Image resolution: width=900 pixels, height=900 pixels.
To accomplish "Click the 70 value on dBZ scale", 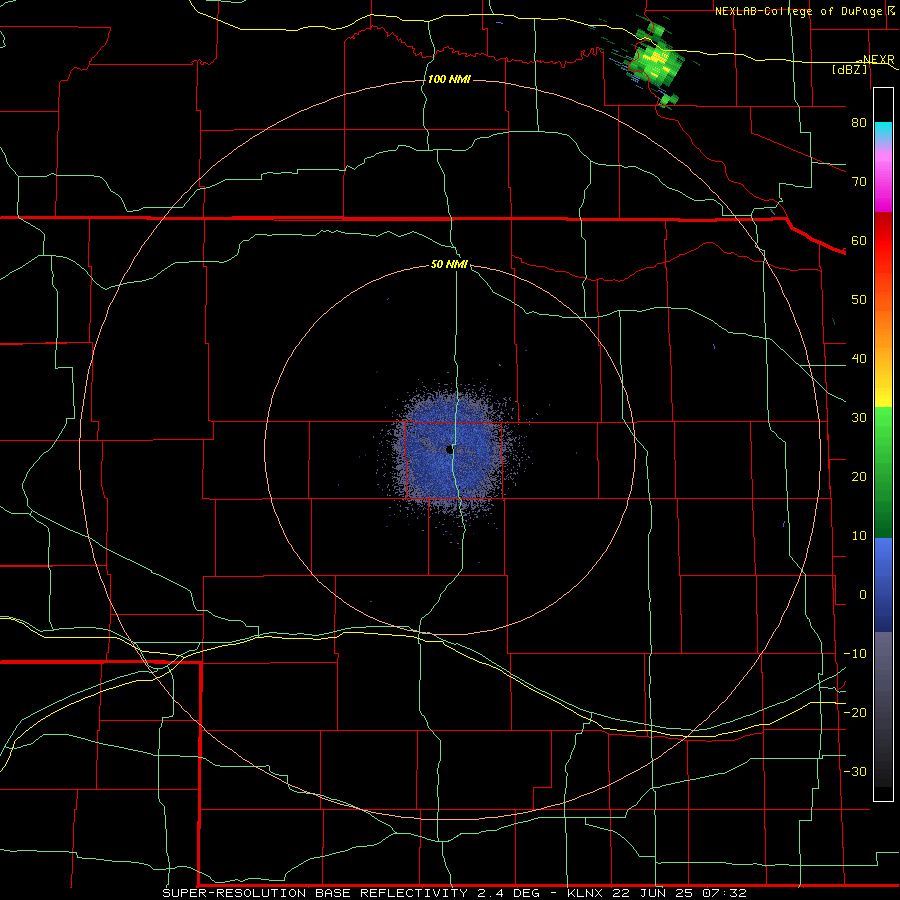I will [x=859, y=181].
